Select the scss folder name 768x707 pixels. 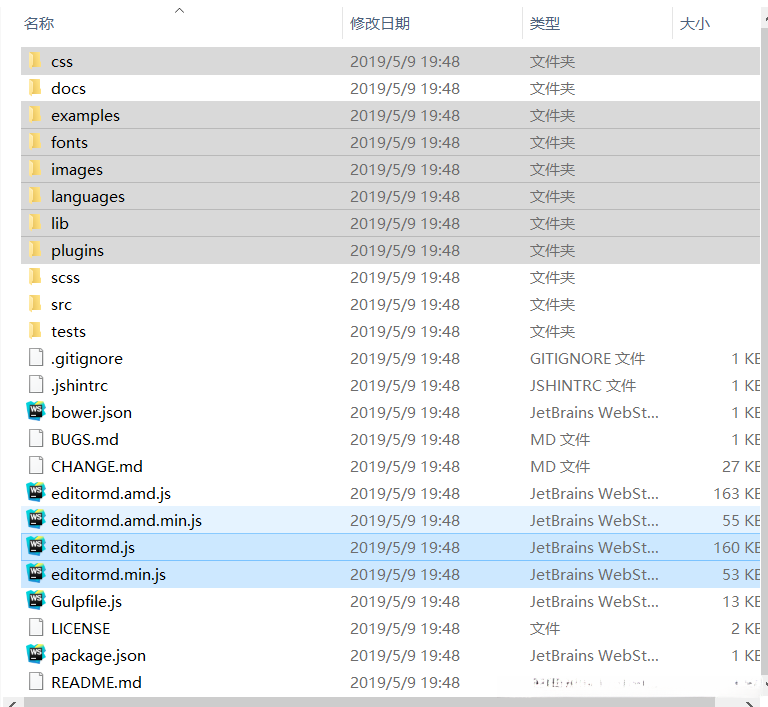pyautogui.click(x=65, y=278)
